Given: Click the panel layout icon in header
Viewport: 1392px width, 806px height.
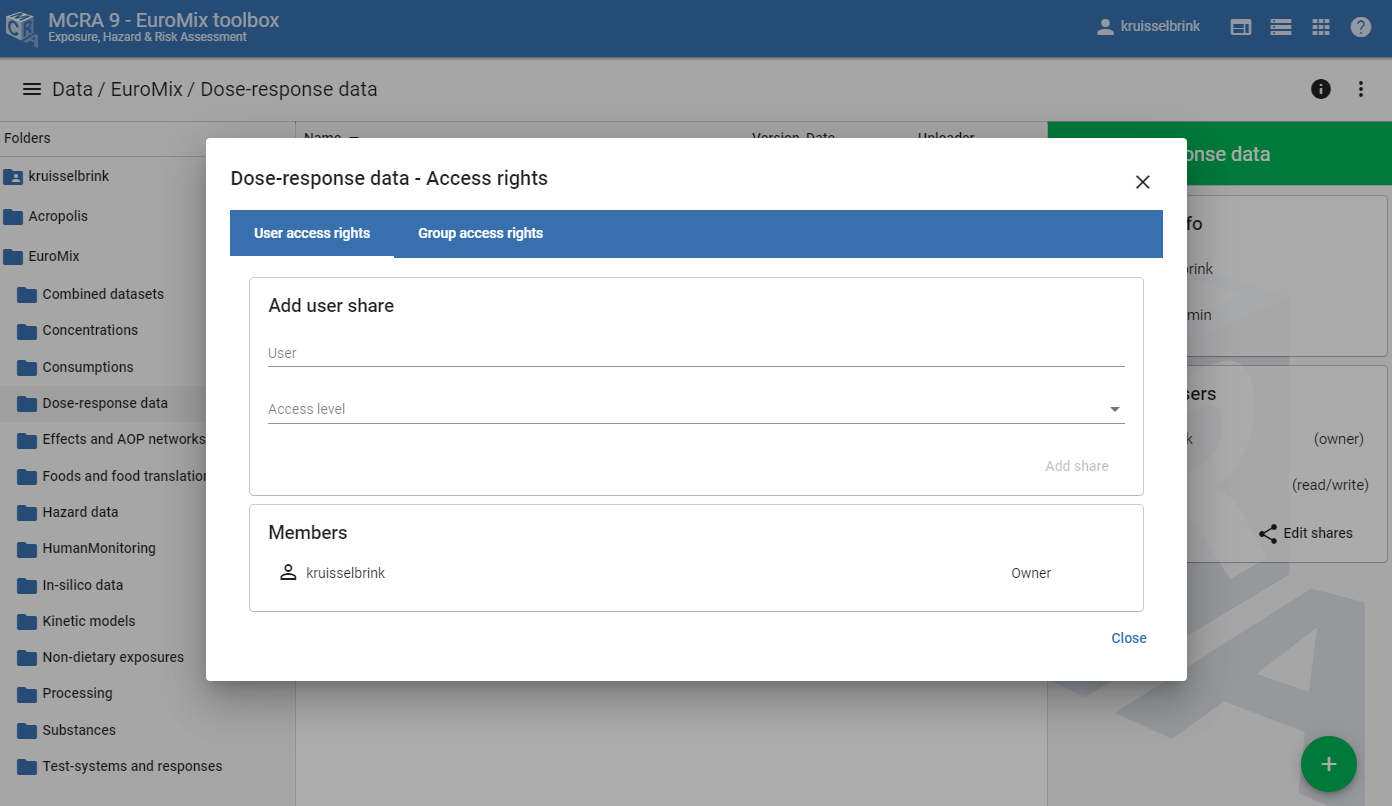Looking at the screenshot, I should 1240,27.
